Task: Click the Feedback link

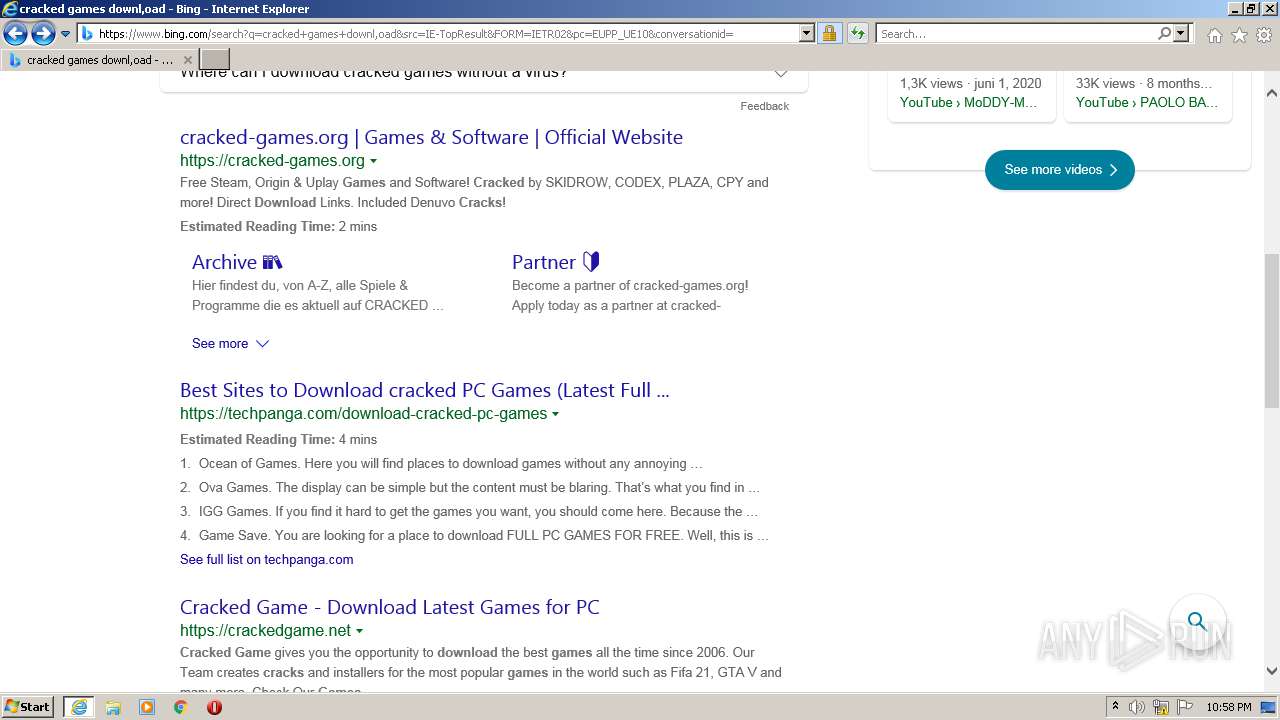Action: tap(764, 106)
